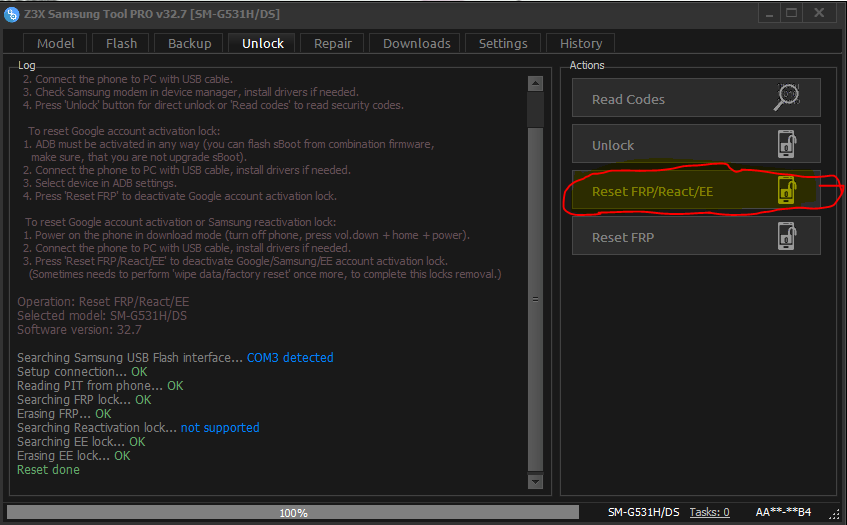Click the phone padlock icon on Unlock
847x525 pixels.
pyautogui.click(x=787, y=144)
